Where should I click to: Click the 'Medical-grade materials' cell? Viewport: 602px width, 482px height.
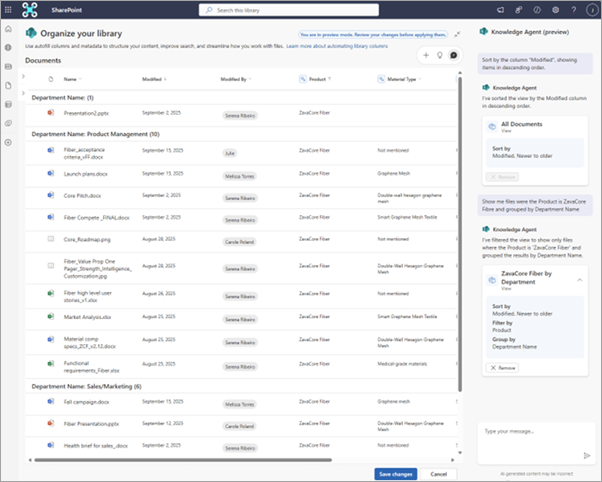402,364
